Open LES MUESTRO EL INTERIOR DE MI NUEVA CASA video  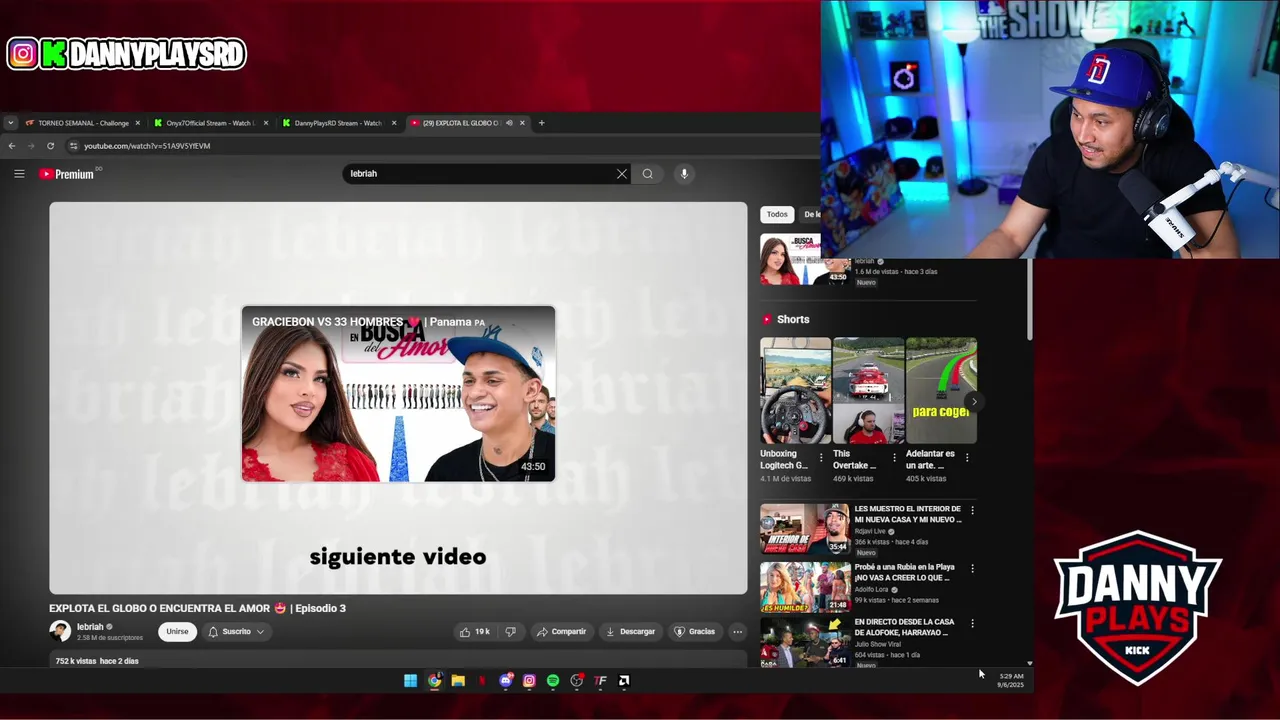(x=805, y=529)
